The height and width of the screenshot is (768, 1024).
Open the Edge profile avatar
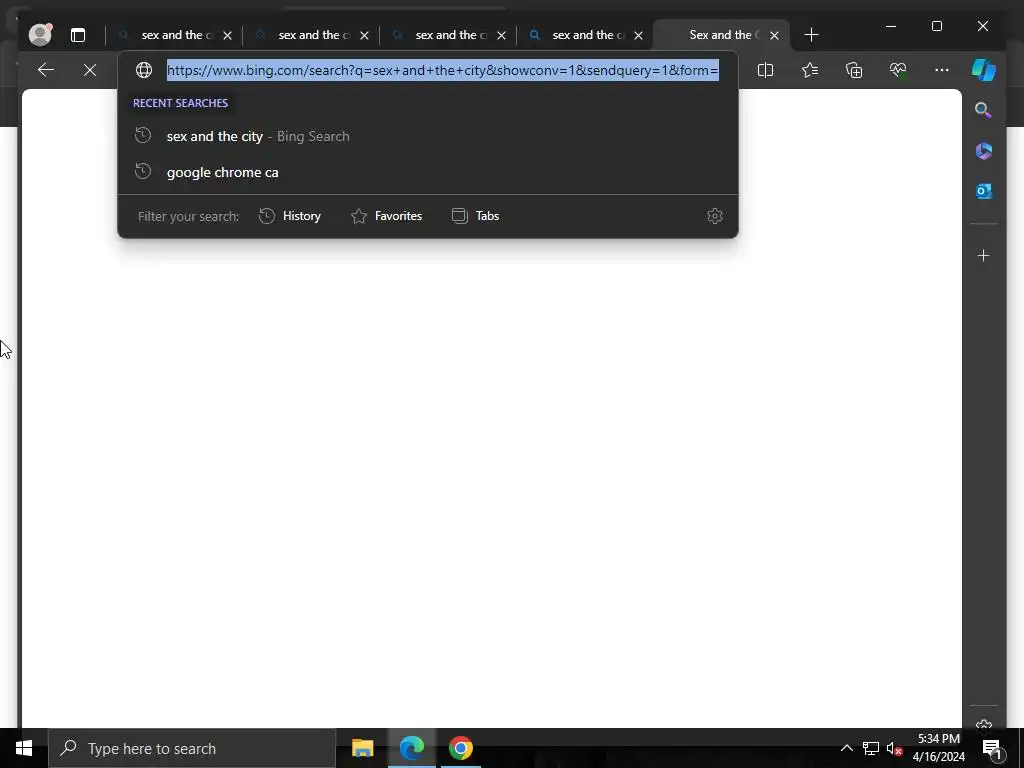click(x=40, y=35)
